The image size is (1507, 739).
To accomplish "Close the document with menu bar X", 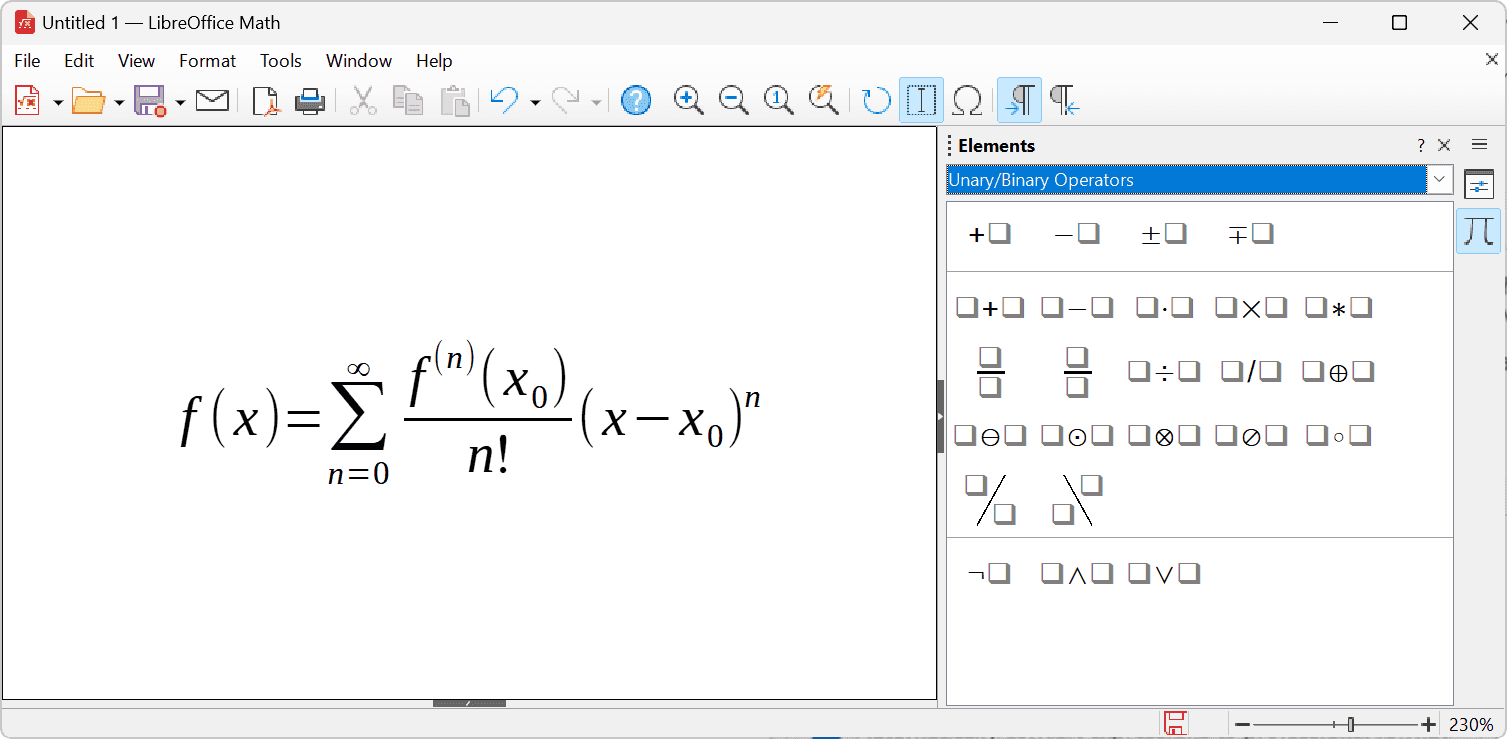I will click(1492, 60).
